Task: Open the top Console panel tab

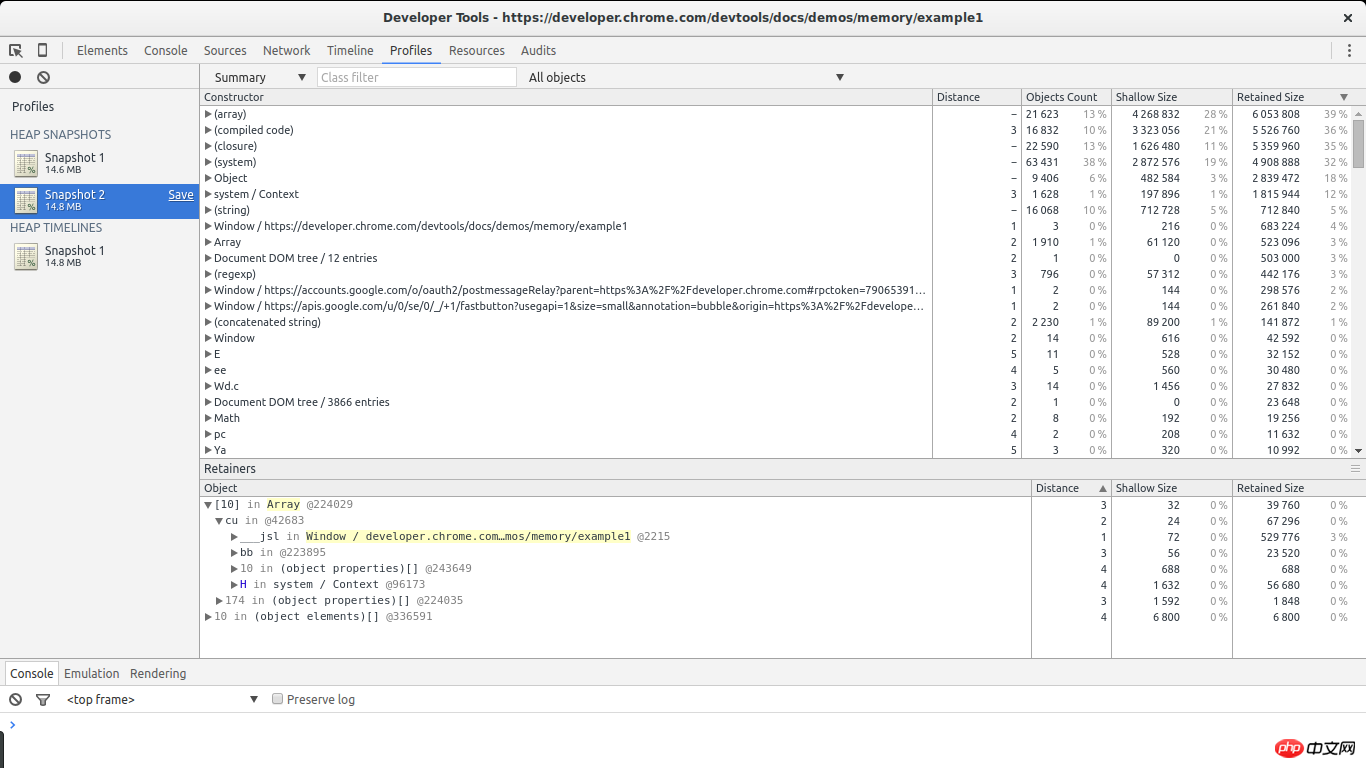Action: pyautogui.click(x=166, y=50)
